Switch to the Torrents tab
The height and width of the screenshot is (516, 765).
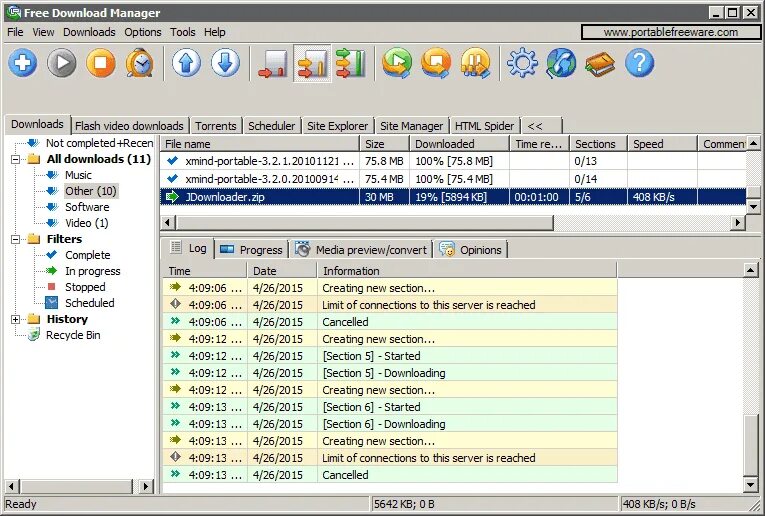[216, 126]
